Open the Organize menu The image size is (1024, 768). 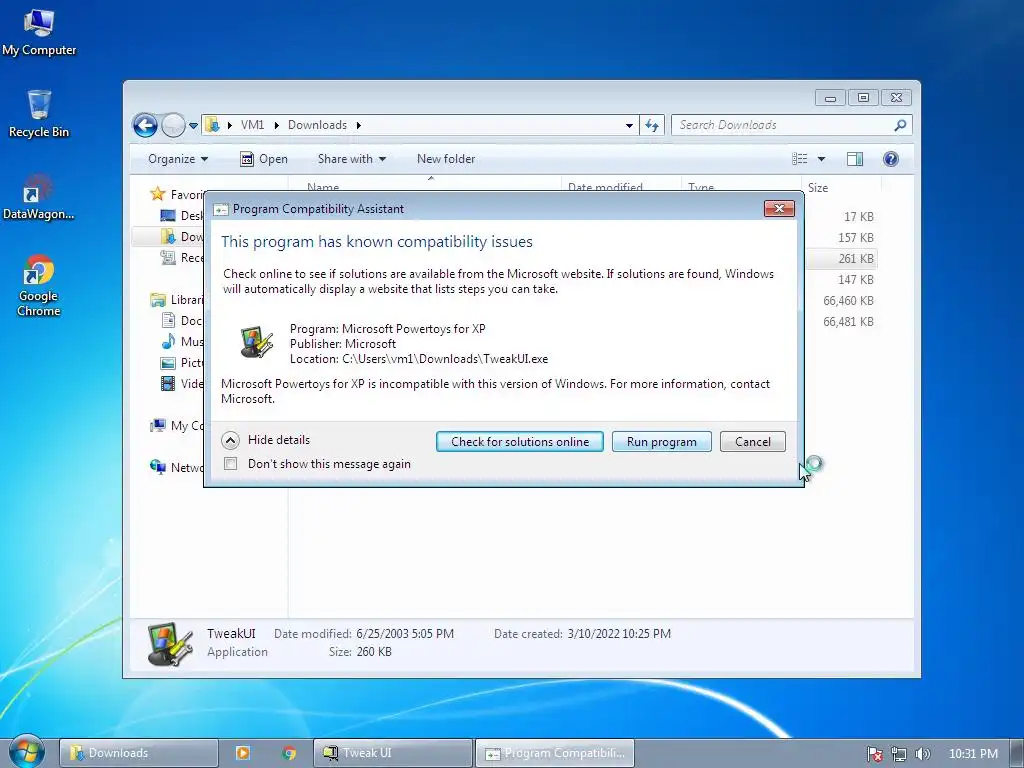[x=178, y=159]
